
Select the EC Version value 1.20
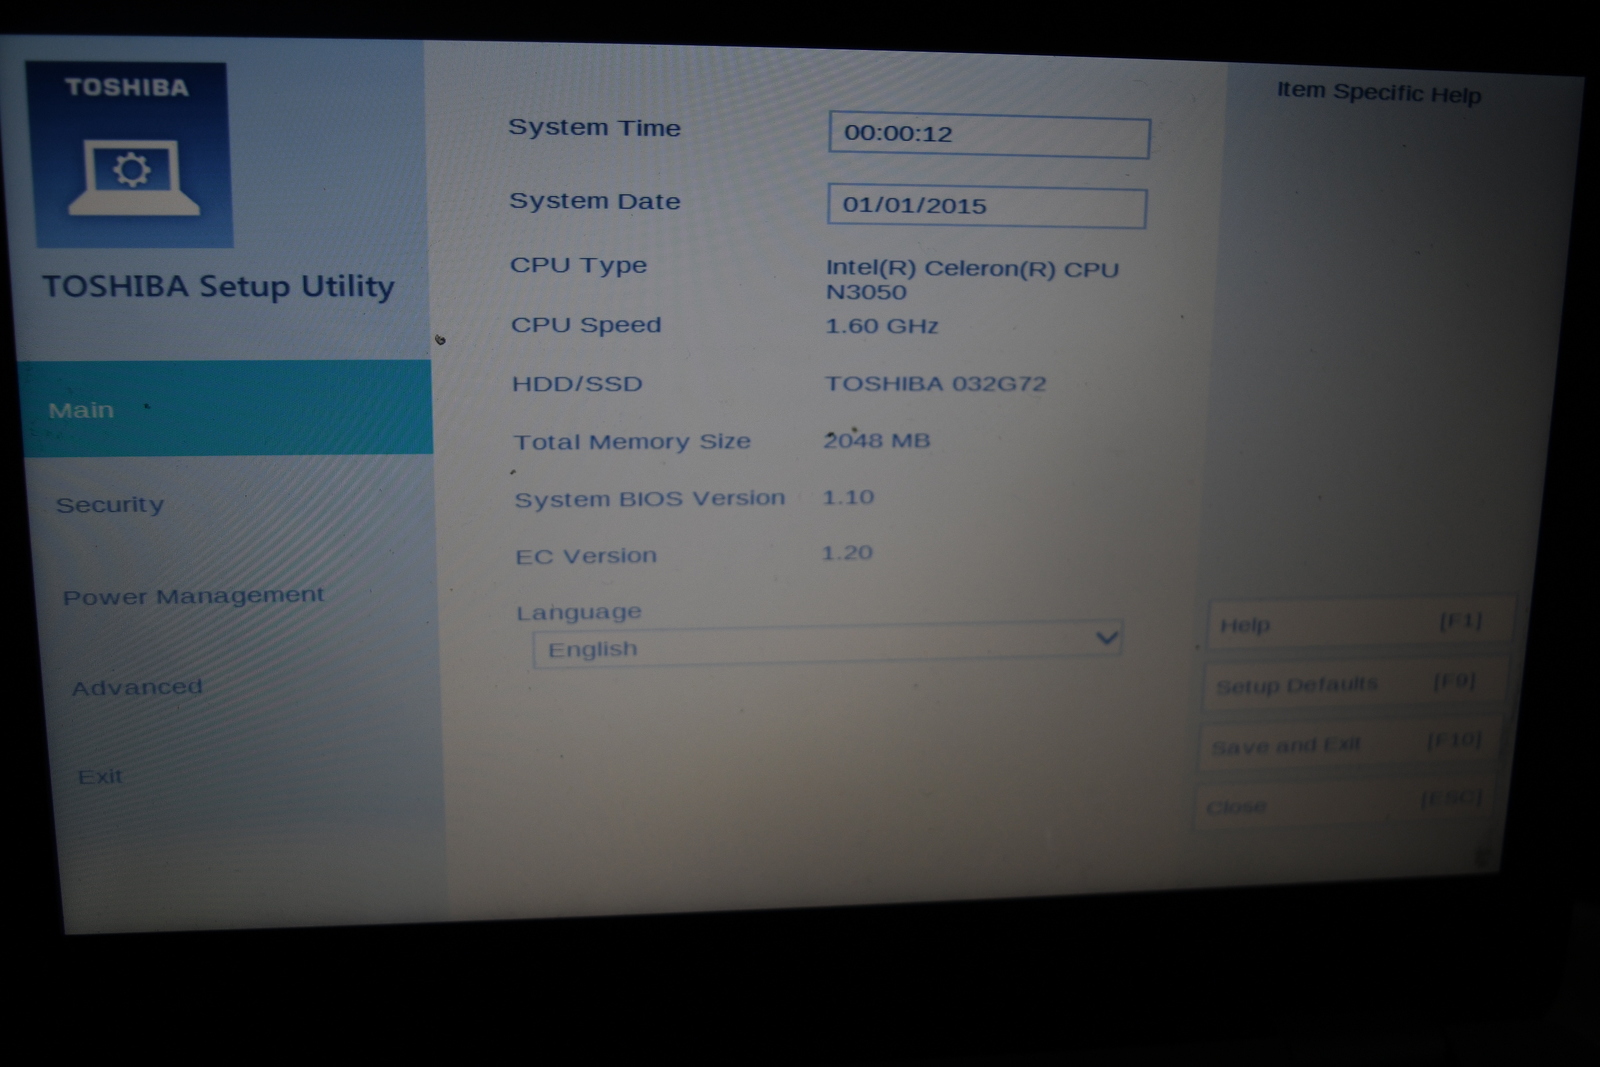coord(847,553)
